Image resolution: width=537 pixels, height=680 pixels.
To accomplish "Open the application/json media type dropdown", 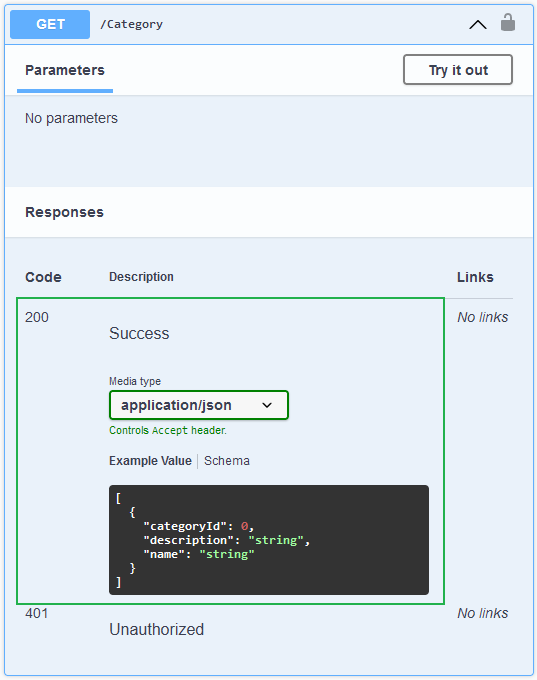I will click(x=199, y=405).
